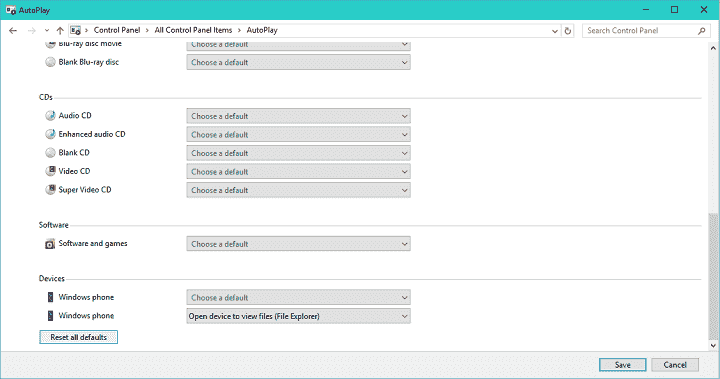This screenshot has height=379, width=720.
Task: Click the 'Blank Blu-ray disc' label
Action: pos(89,62)
